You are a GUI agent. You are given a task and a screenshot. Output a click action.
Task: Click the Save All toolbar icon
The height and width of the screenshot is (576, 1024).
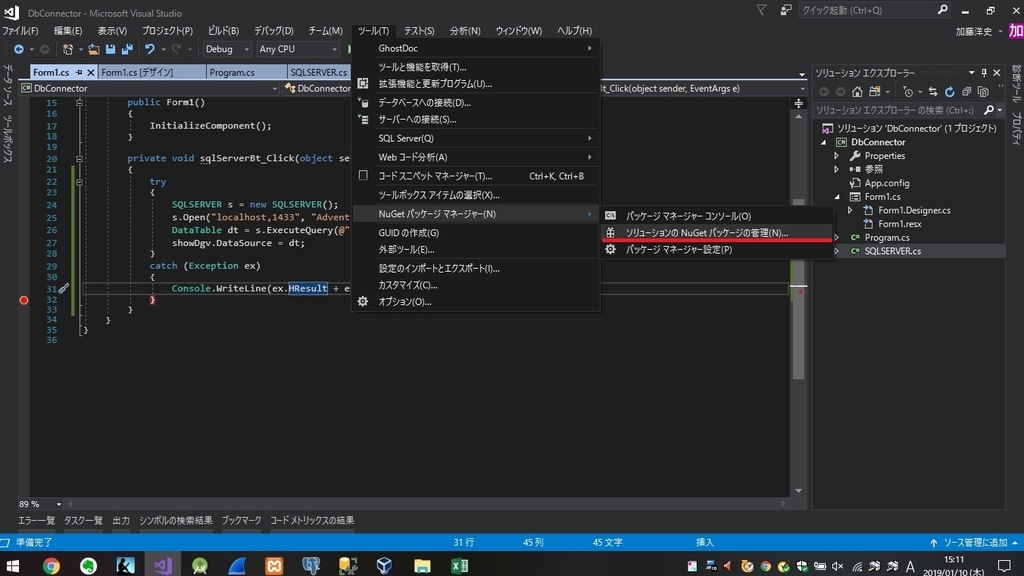click(126, 48)
